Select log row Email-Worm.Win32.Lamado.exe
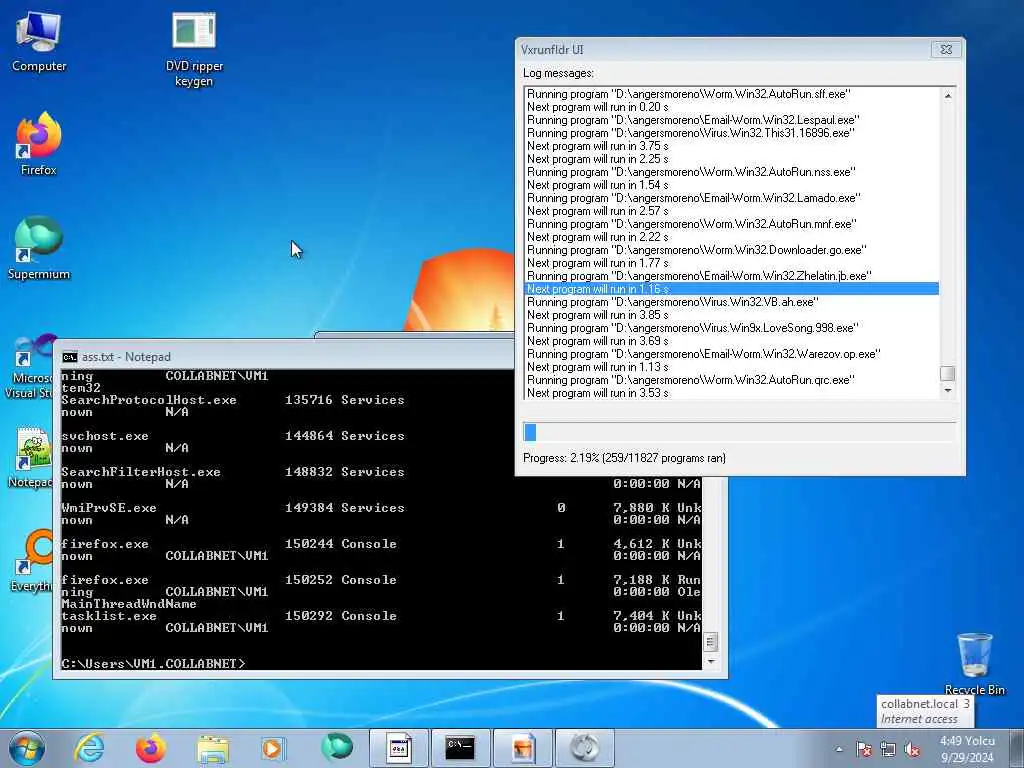The height and width of the screenshot is (768, 1024). click(732, 197)
